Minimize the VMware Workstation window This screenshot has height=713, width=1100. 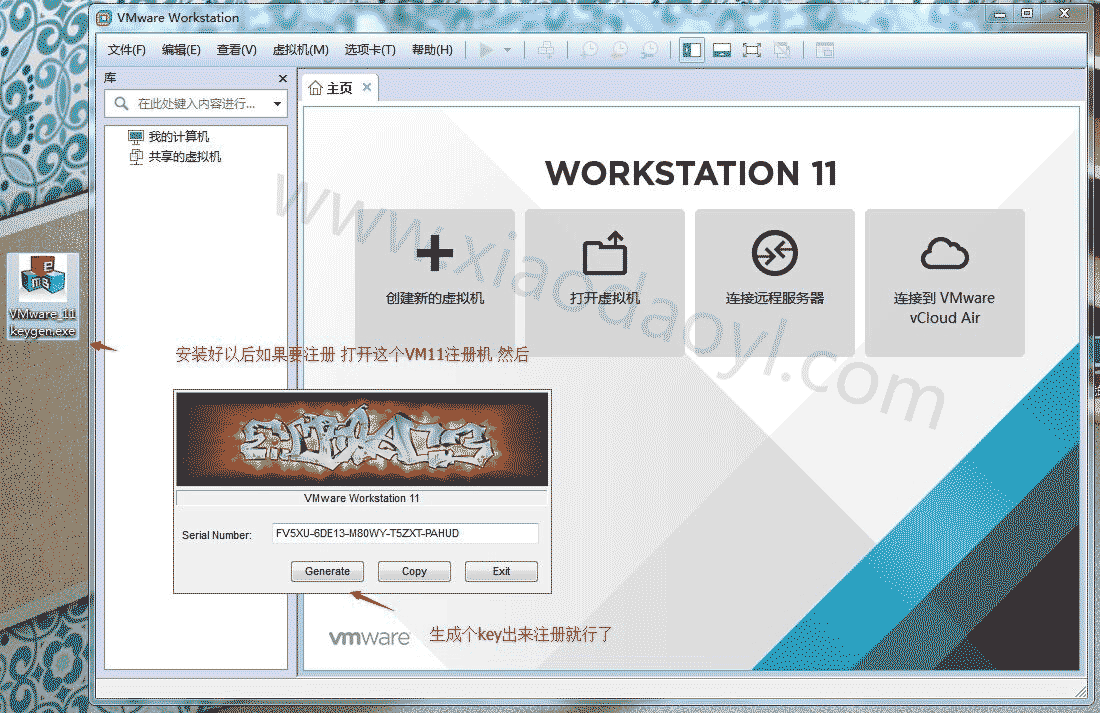(x=1000, y=13)
